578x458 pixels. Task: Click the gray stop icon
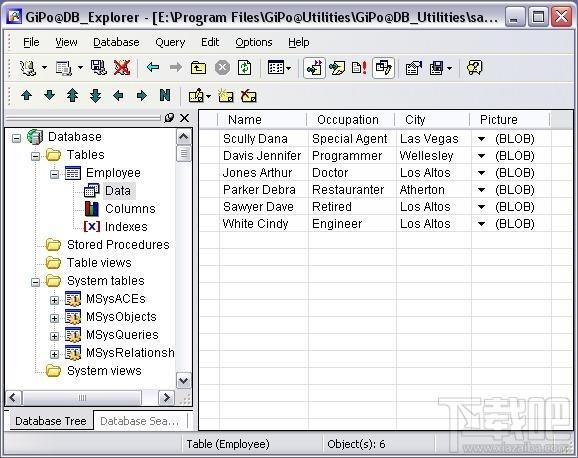222,68
